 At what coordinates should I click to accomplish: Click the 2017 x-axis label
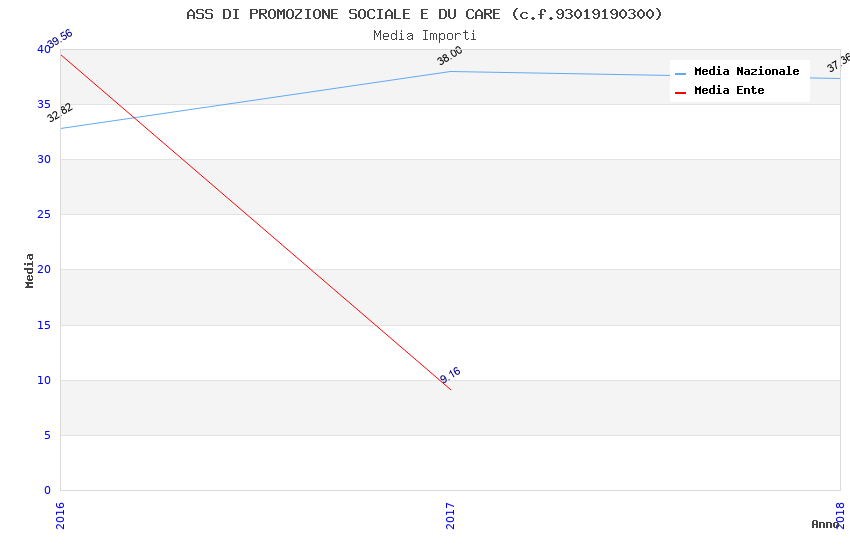click(450, 515)
